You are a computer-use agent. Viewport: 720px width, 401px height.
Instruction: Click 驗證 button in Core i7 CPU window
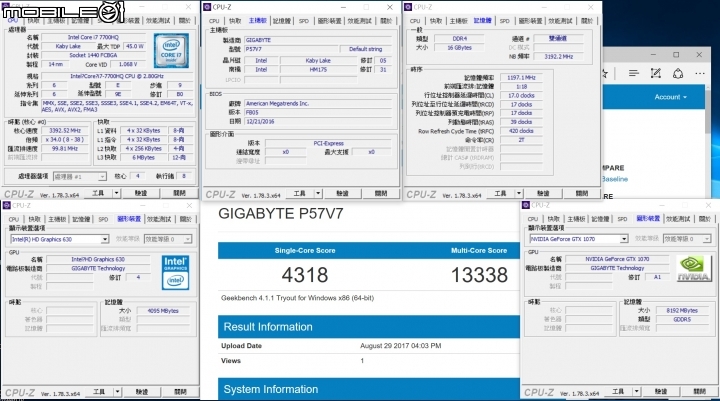(141, 193)
